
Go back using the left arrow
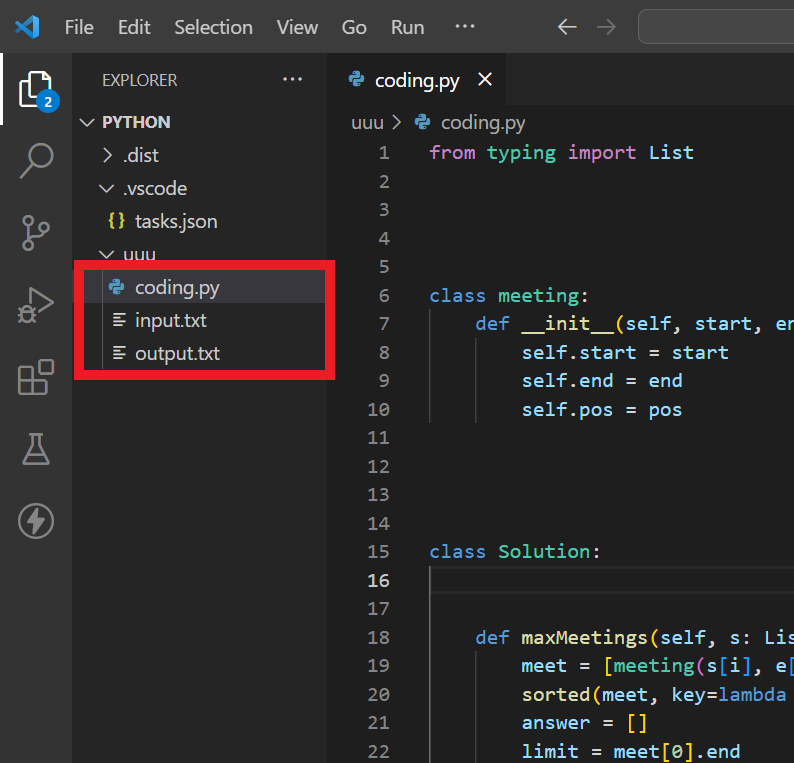pyautogui.click(x=567, y=27)
